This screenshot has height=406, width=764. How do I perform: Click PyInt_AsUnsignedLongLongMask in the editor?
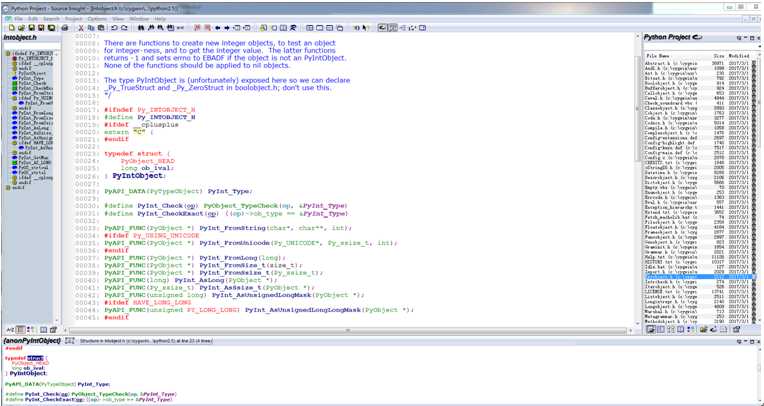tap(303, 309)
